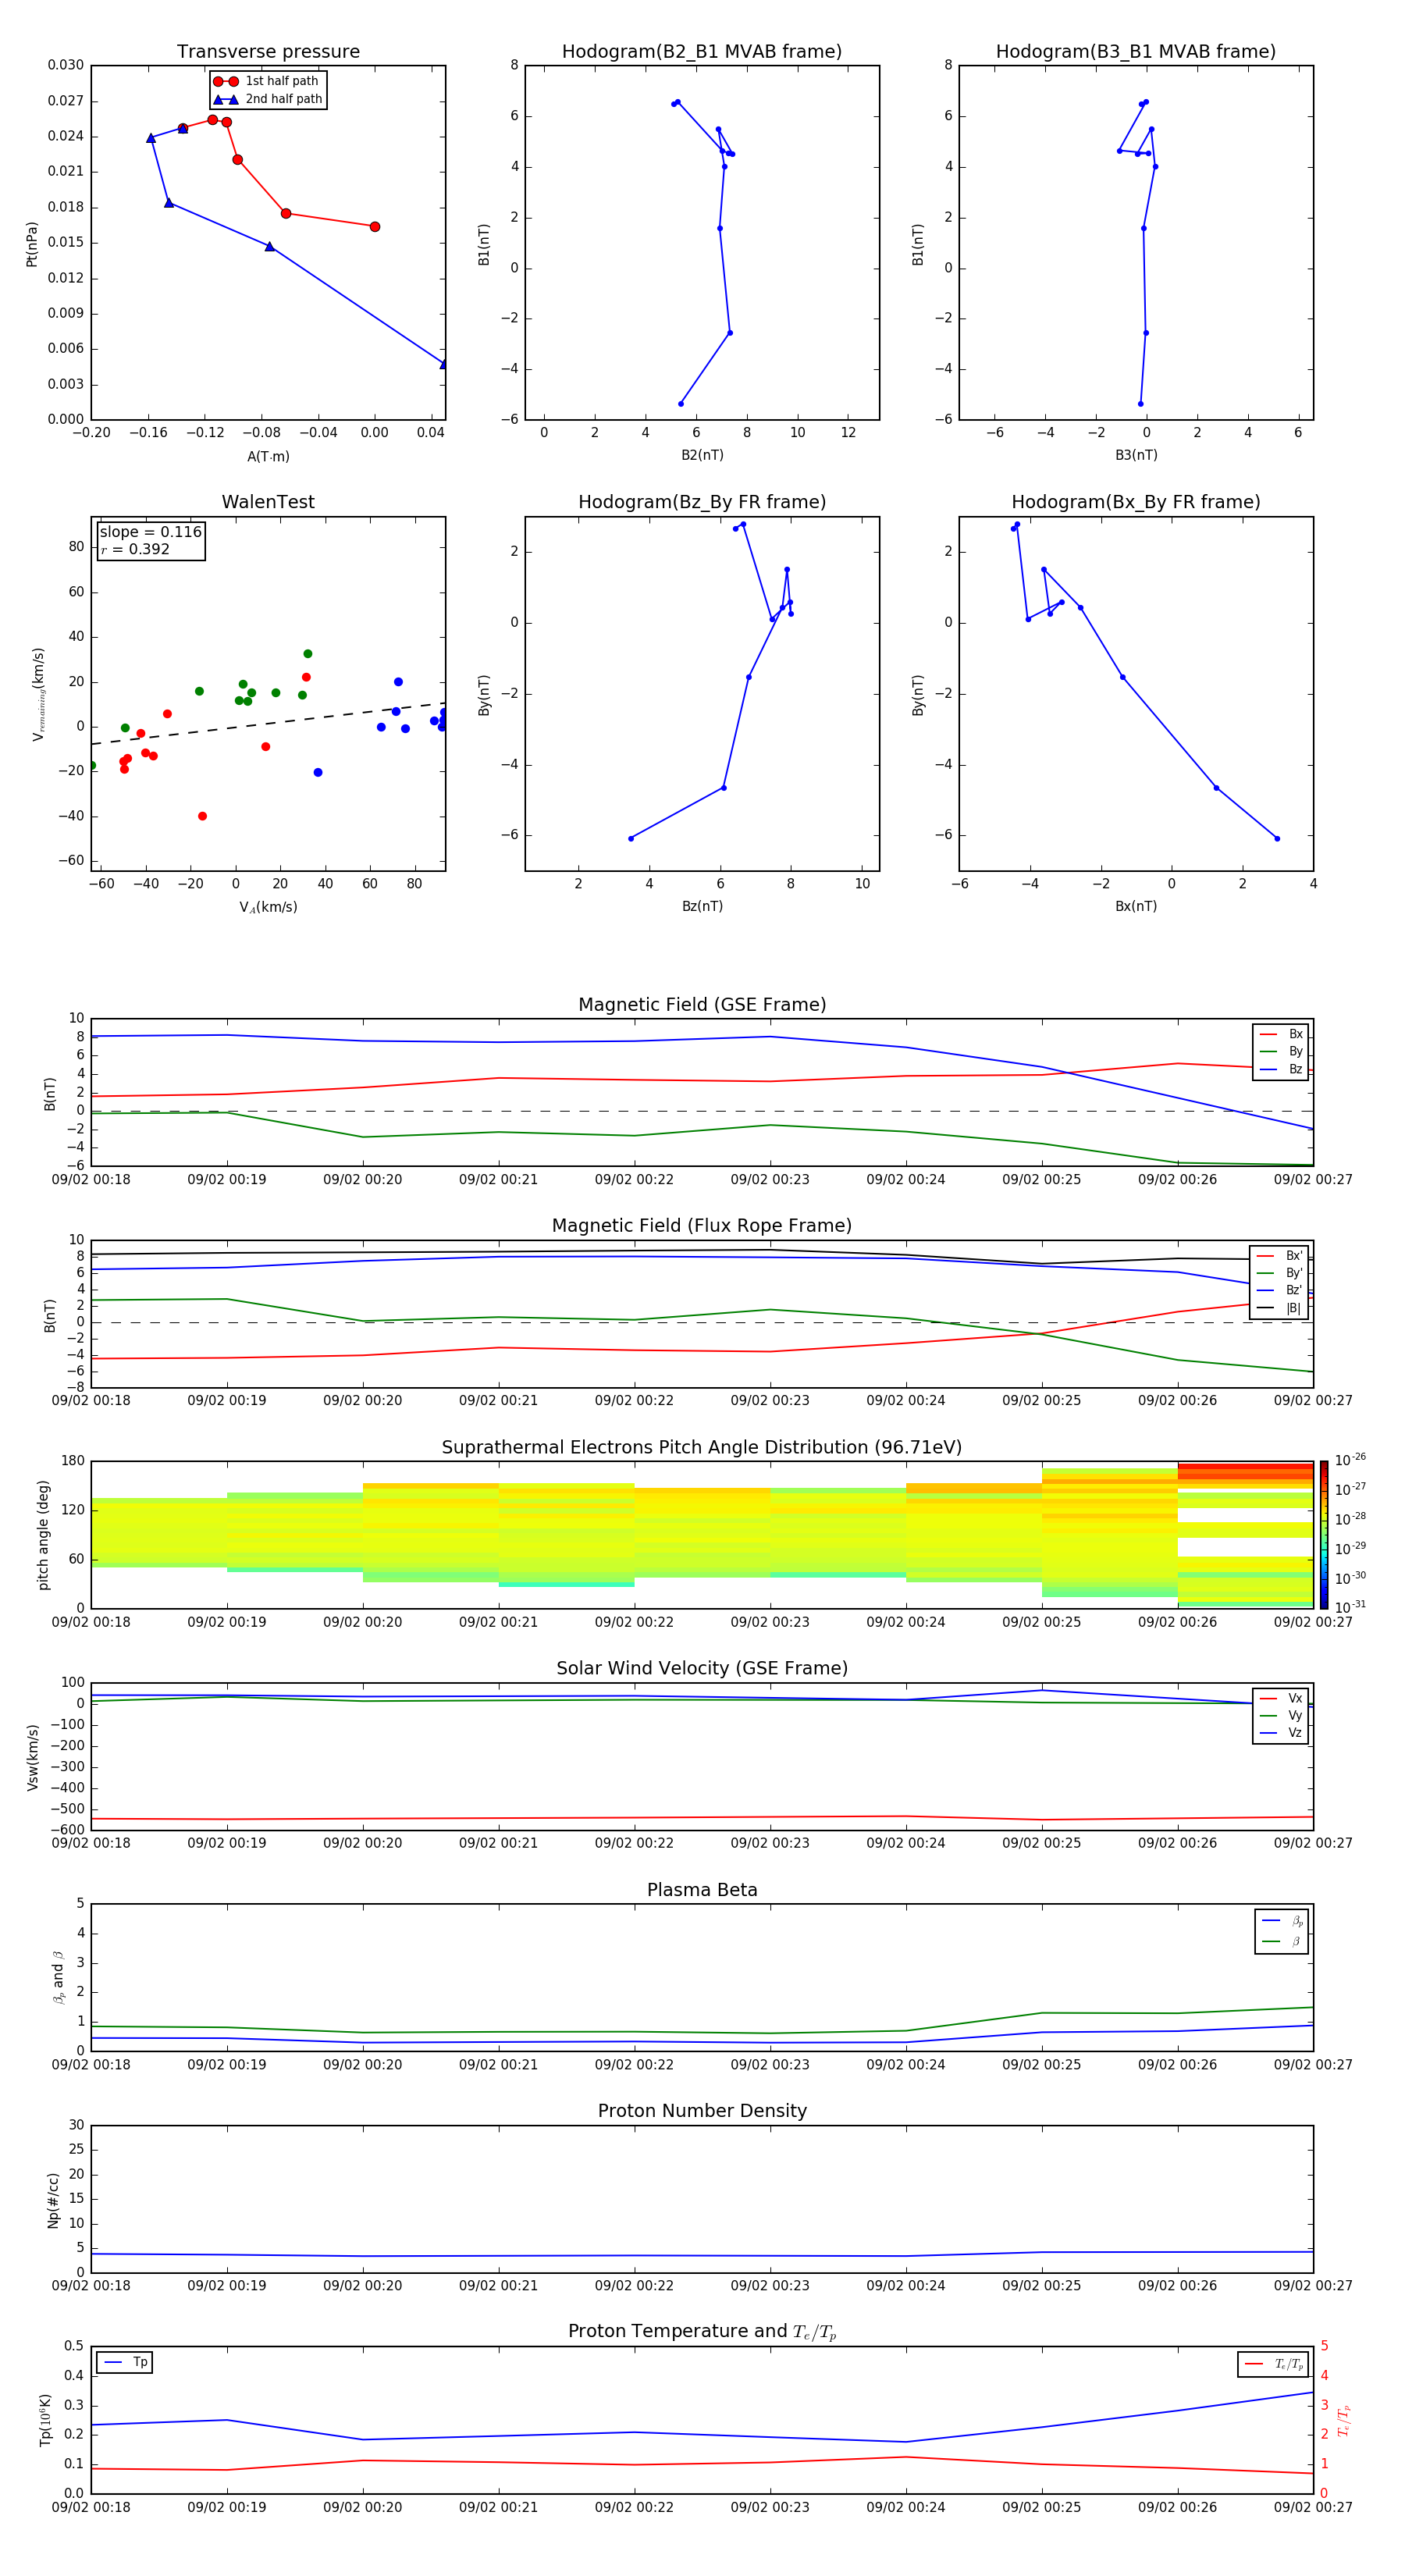Click the Suprathermal Electrons Pitch Angle Distribution title
This screenshot has width=1405, height=2576.
(x=701, y=1447)
